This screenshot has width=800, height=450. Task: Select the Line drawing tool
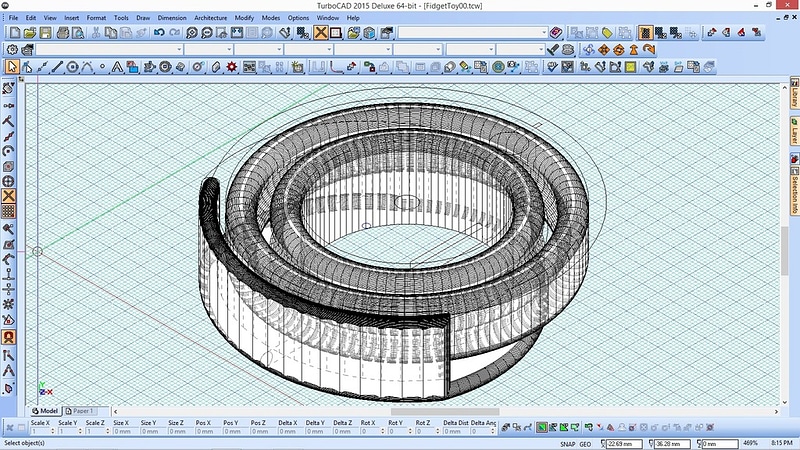(x=57, y=67)
